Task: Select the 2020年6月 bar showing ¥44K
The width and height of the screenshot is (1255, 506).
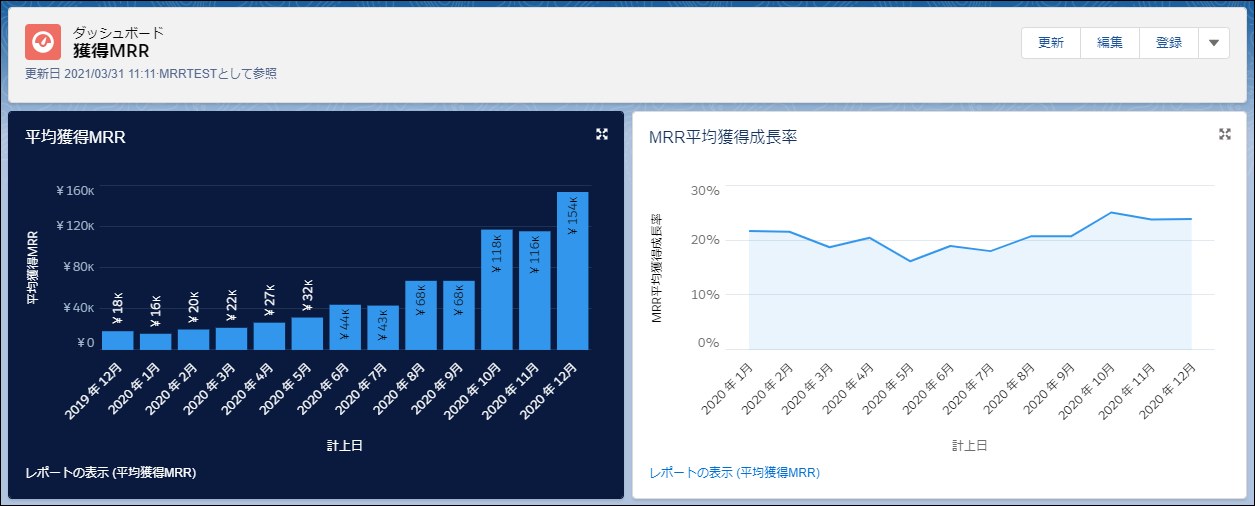Action: 345,327
